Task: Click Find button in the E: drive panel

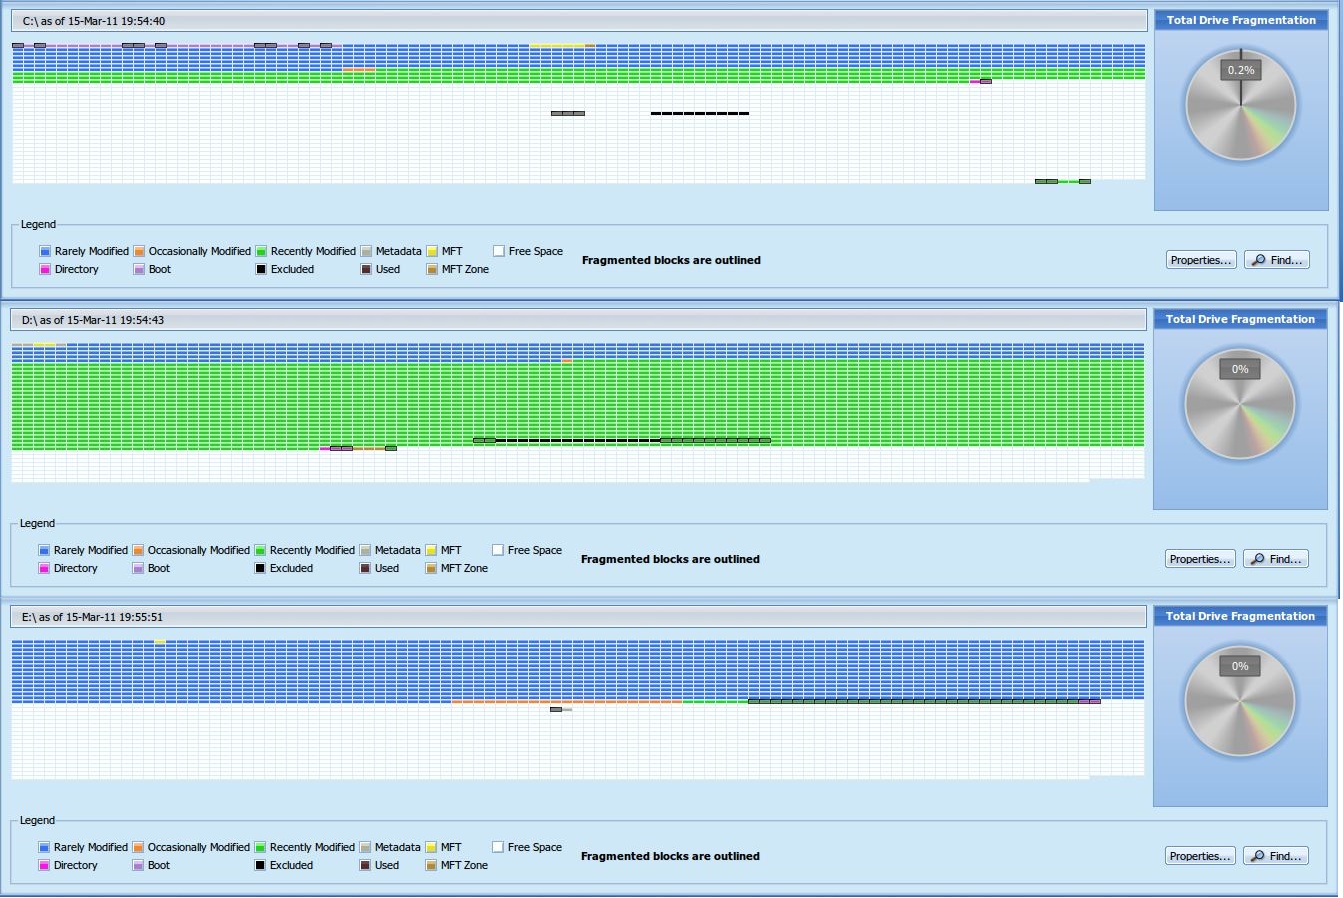Action: tap(1276, 856)
